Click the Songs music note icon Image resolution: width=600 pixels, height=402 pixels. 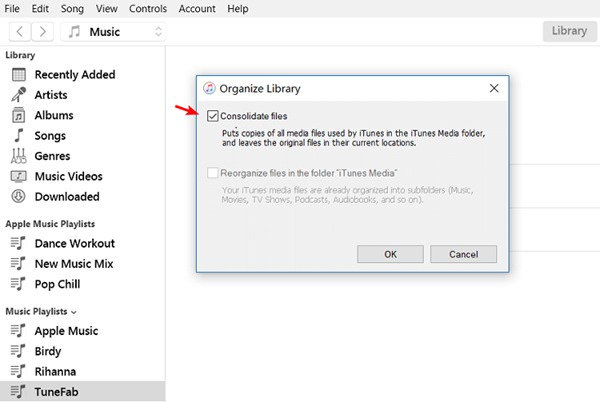point(18,135)
